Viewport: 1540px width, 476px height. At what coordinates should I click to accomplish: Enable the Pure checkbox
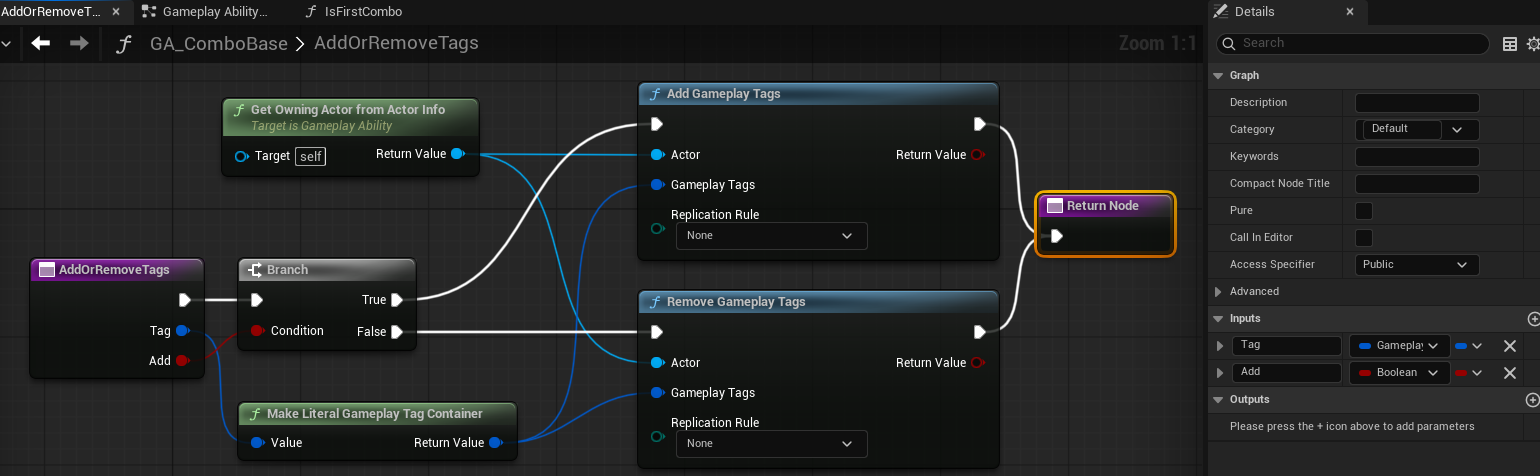click(x=1363, y=211)
